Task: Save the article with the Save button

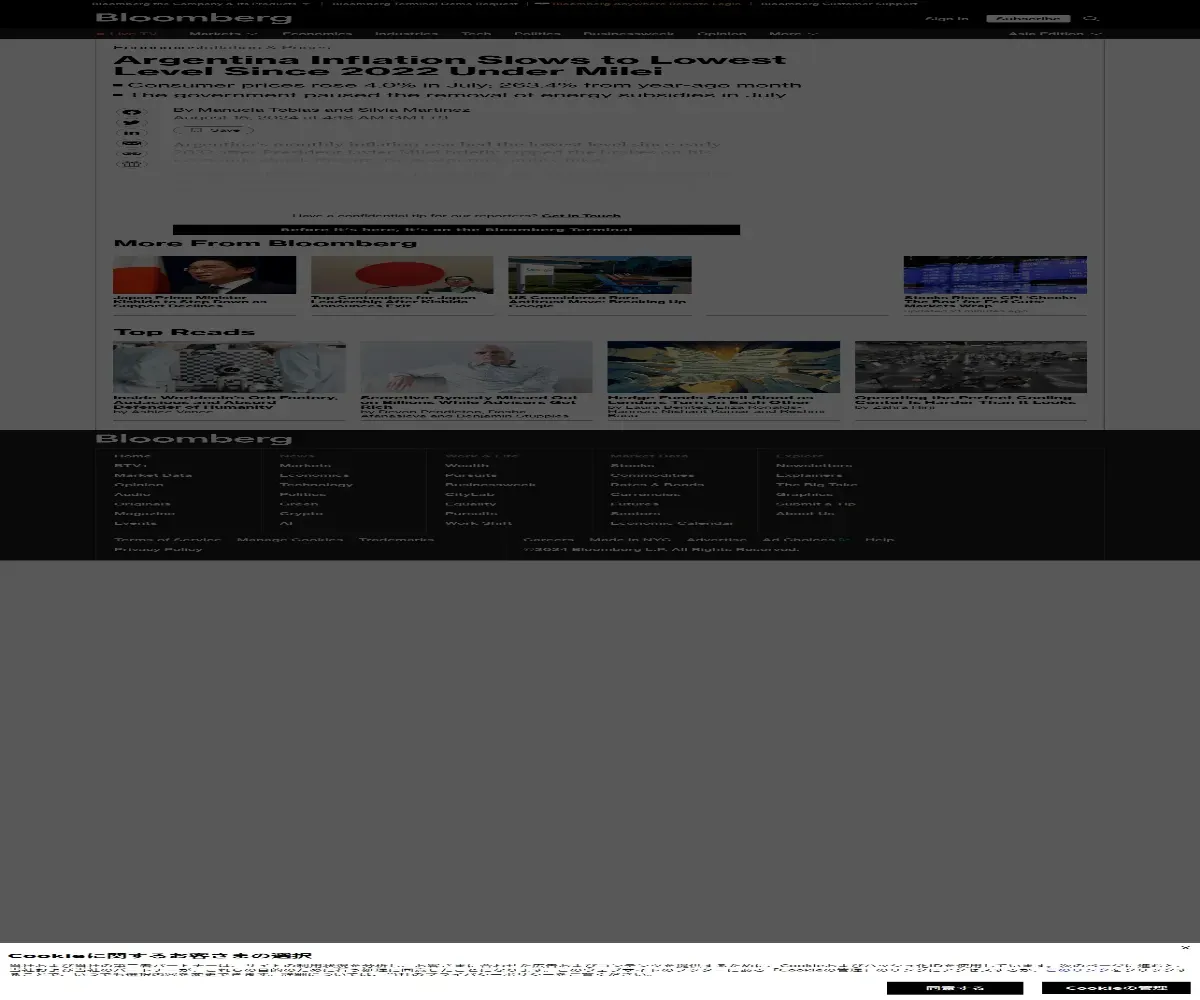Action: click(213, 130)
